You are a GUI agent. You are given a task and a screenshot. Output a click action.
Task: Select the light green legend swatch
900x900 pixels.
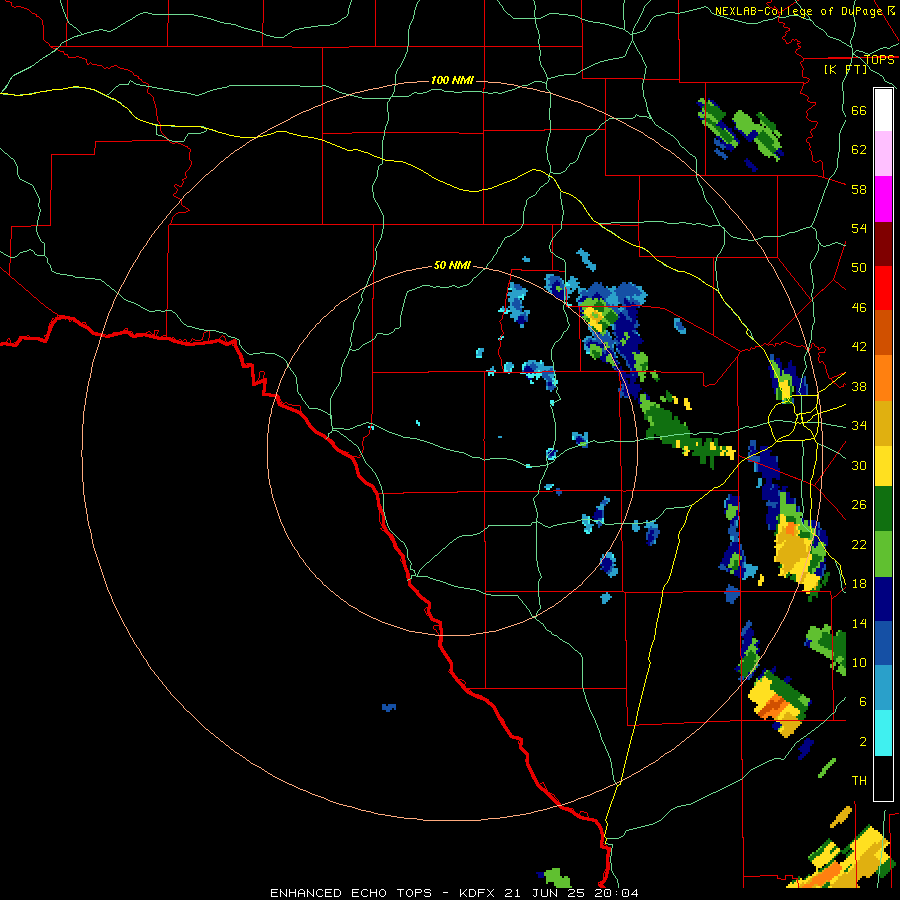pyautogui.click(x=883, y=554)
